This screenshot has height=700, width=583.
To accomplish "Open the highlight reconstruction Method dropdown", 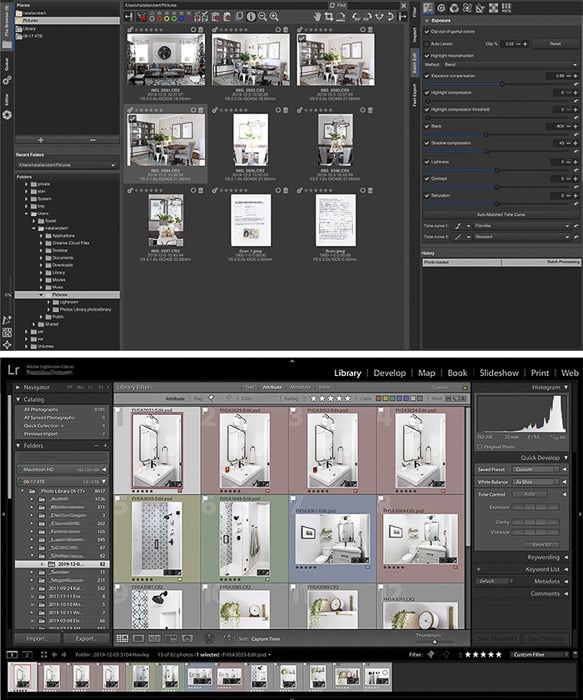I will coord(511,65).
